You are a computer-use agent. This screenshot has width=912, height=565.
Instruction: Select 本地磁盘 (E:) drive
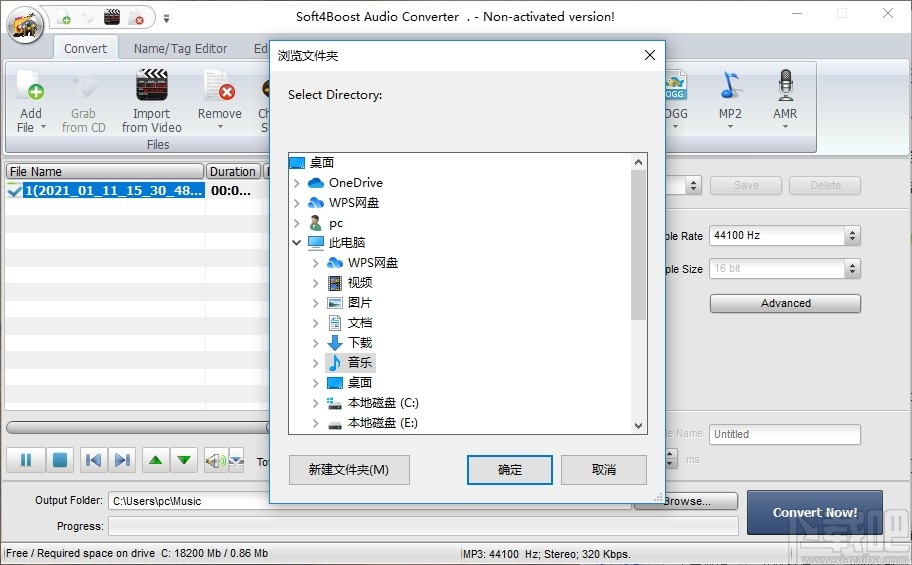click(x=383, y=422)
